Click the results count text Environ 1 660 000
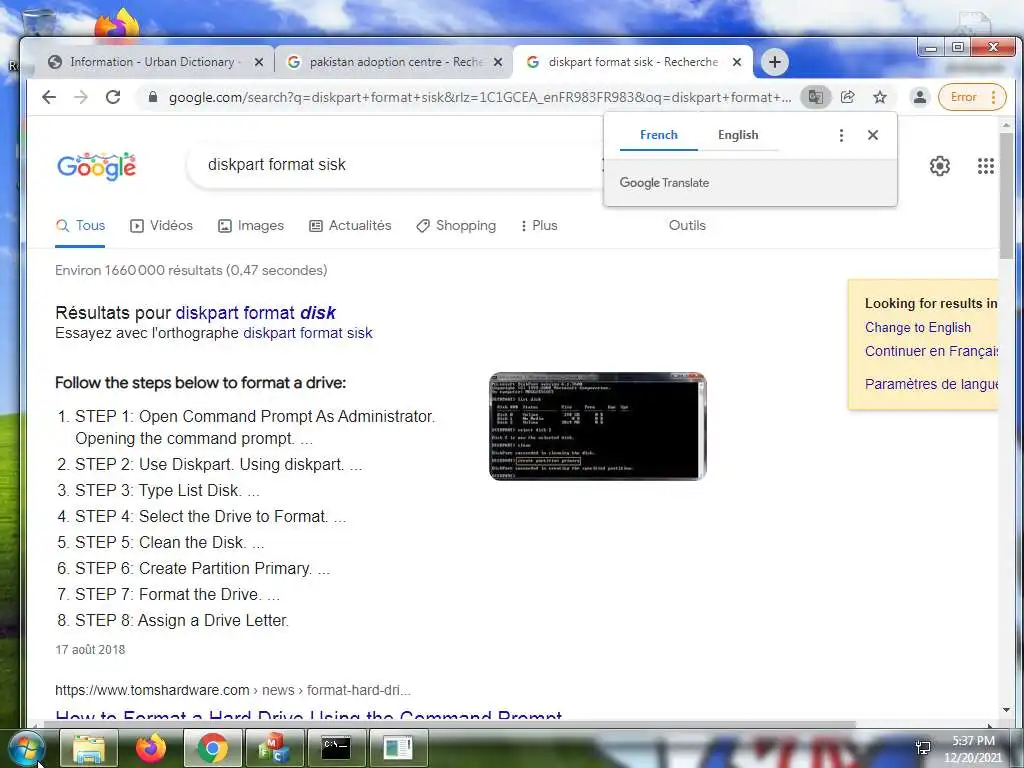1024x768 pixels. coord(191,270)
